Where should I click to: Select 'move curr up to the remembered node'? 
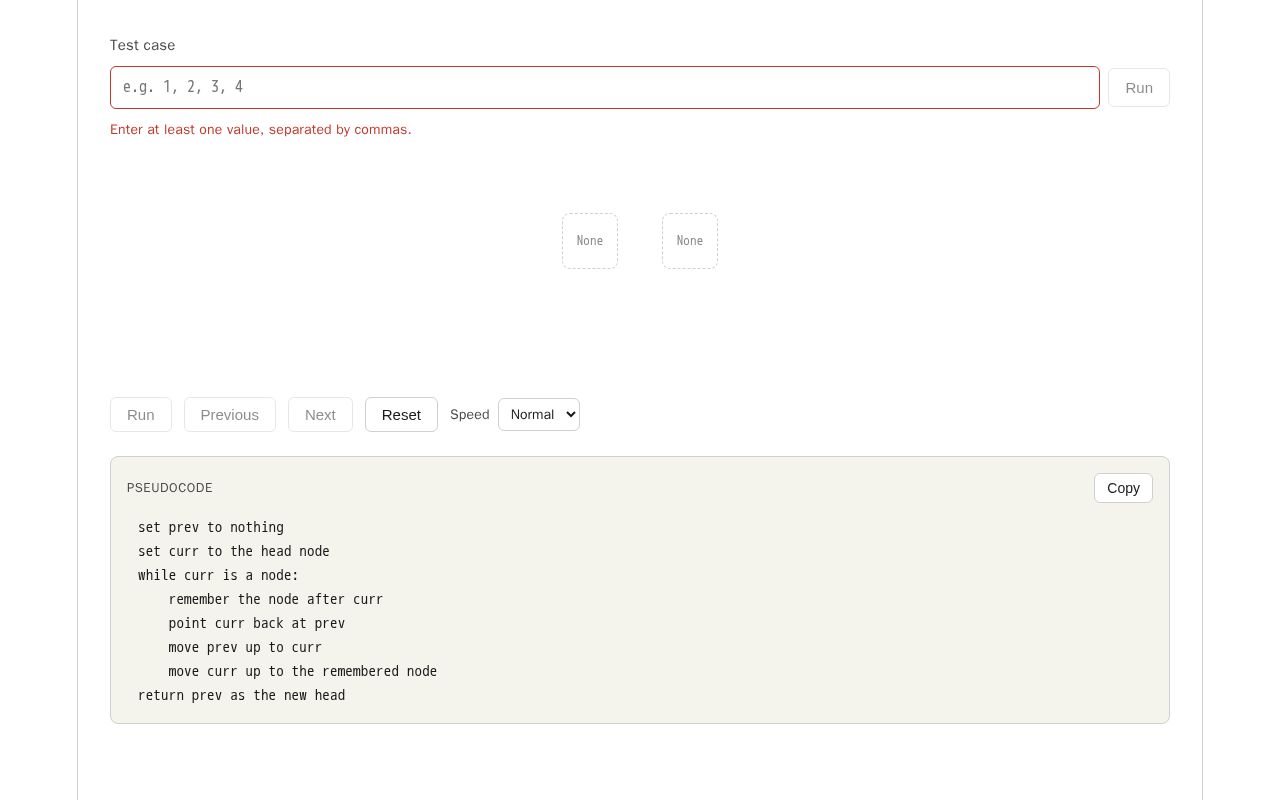(x=303, y=671)
